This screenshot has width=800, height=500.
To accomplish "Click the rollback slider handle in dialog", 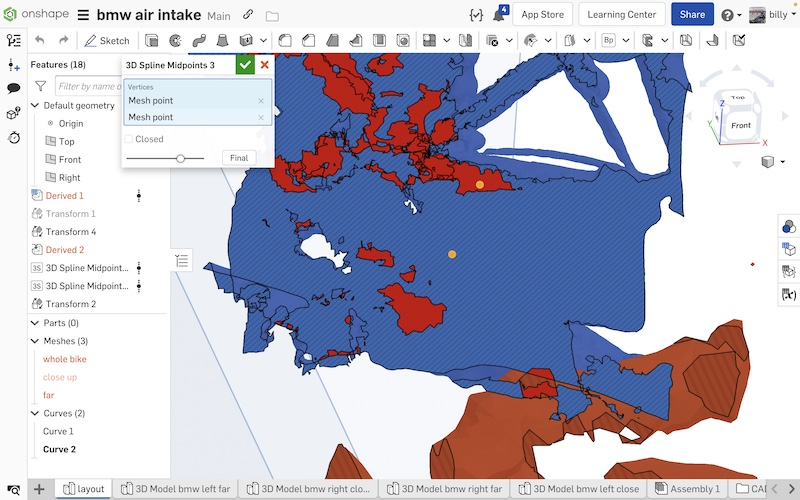I will (180, 159).
